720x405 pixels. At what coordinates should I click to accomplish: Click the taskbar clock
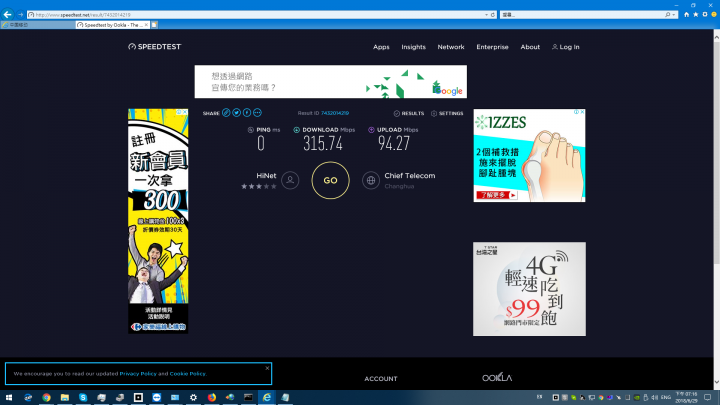686,397
